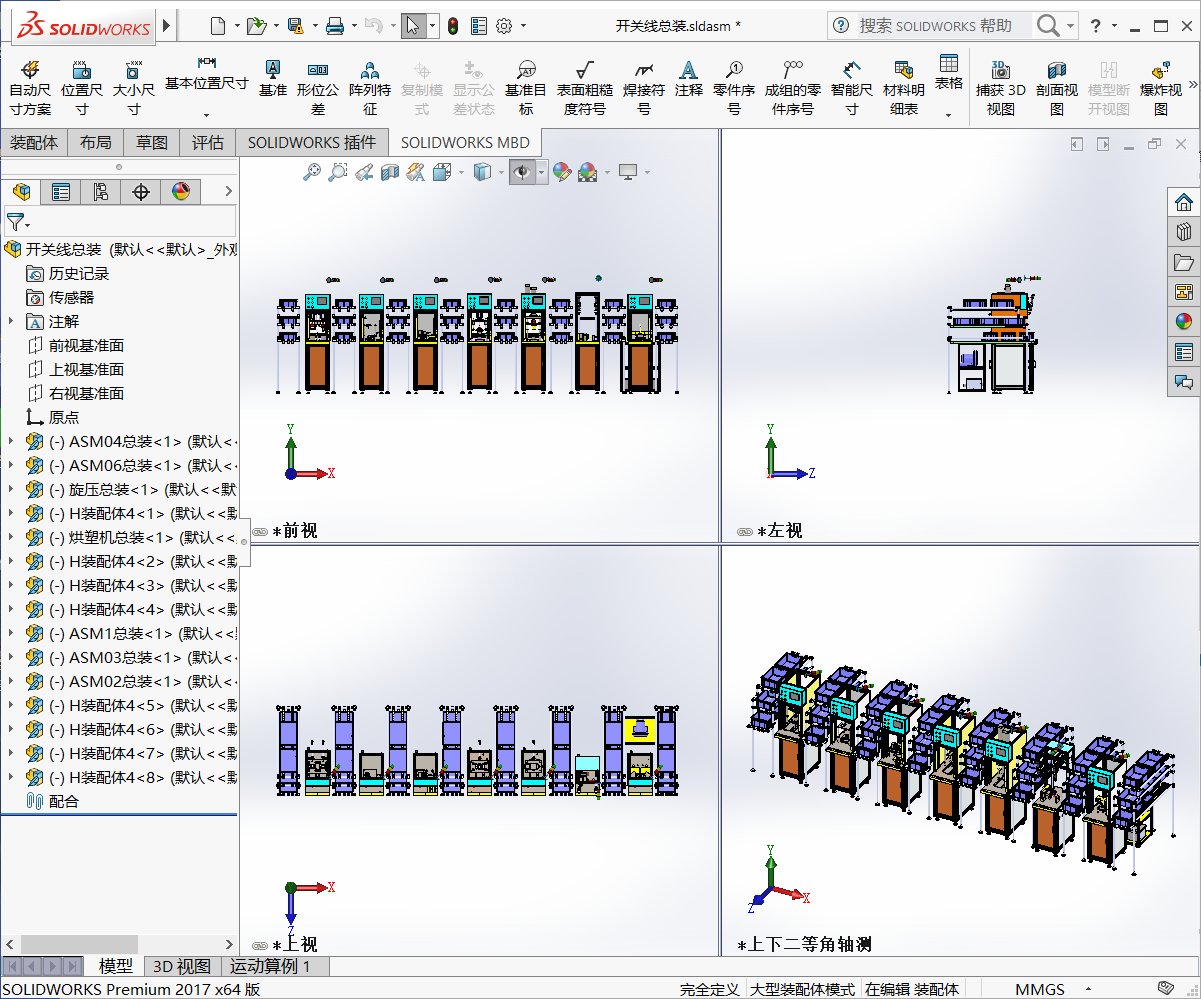Screen dimensions: 1201x999
Task: Click the Pattern Feature tool (阵列特征)
Action: (369, 87)
